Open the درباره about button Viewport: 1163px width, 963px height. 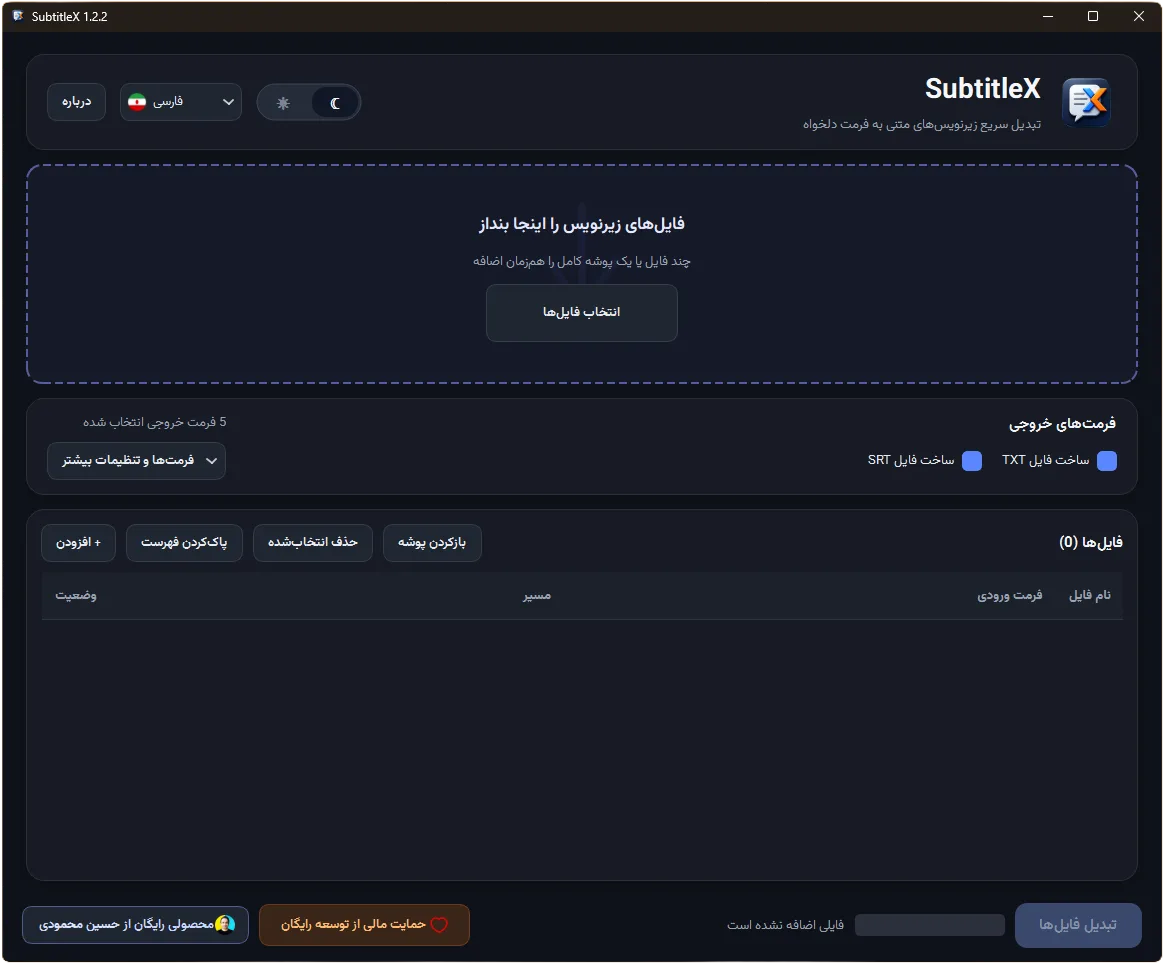click(76, 102)
